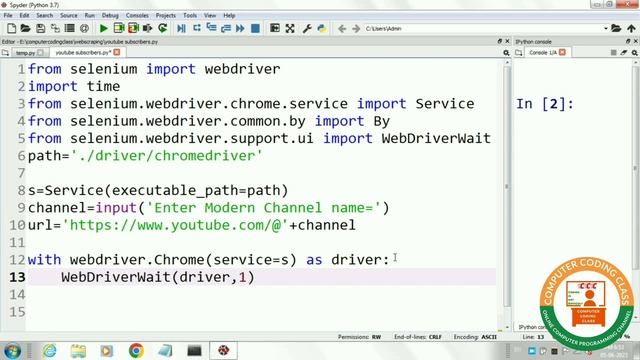Open Preferences with the wrench icon
640x360 pixels.
click(307, 28)
